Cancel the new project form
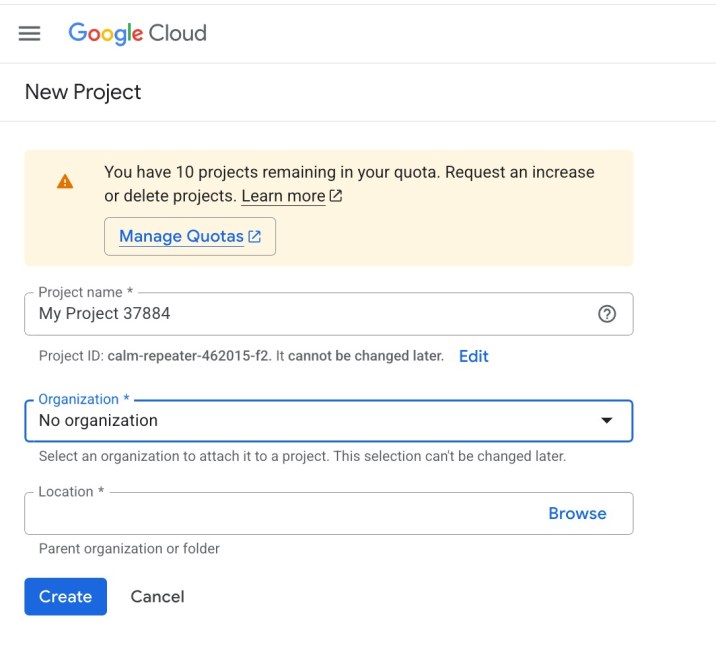This screenshot has width=716, height=663. click(157, 597)
